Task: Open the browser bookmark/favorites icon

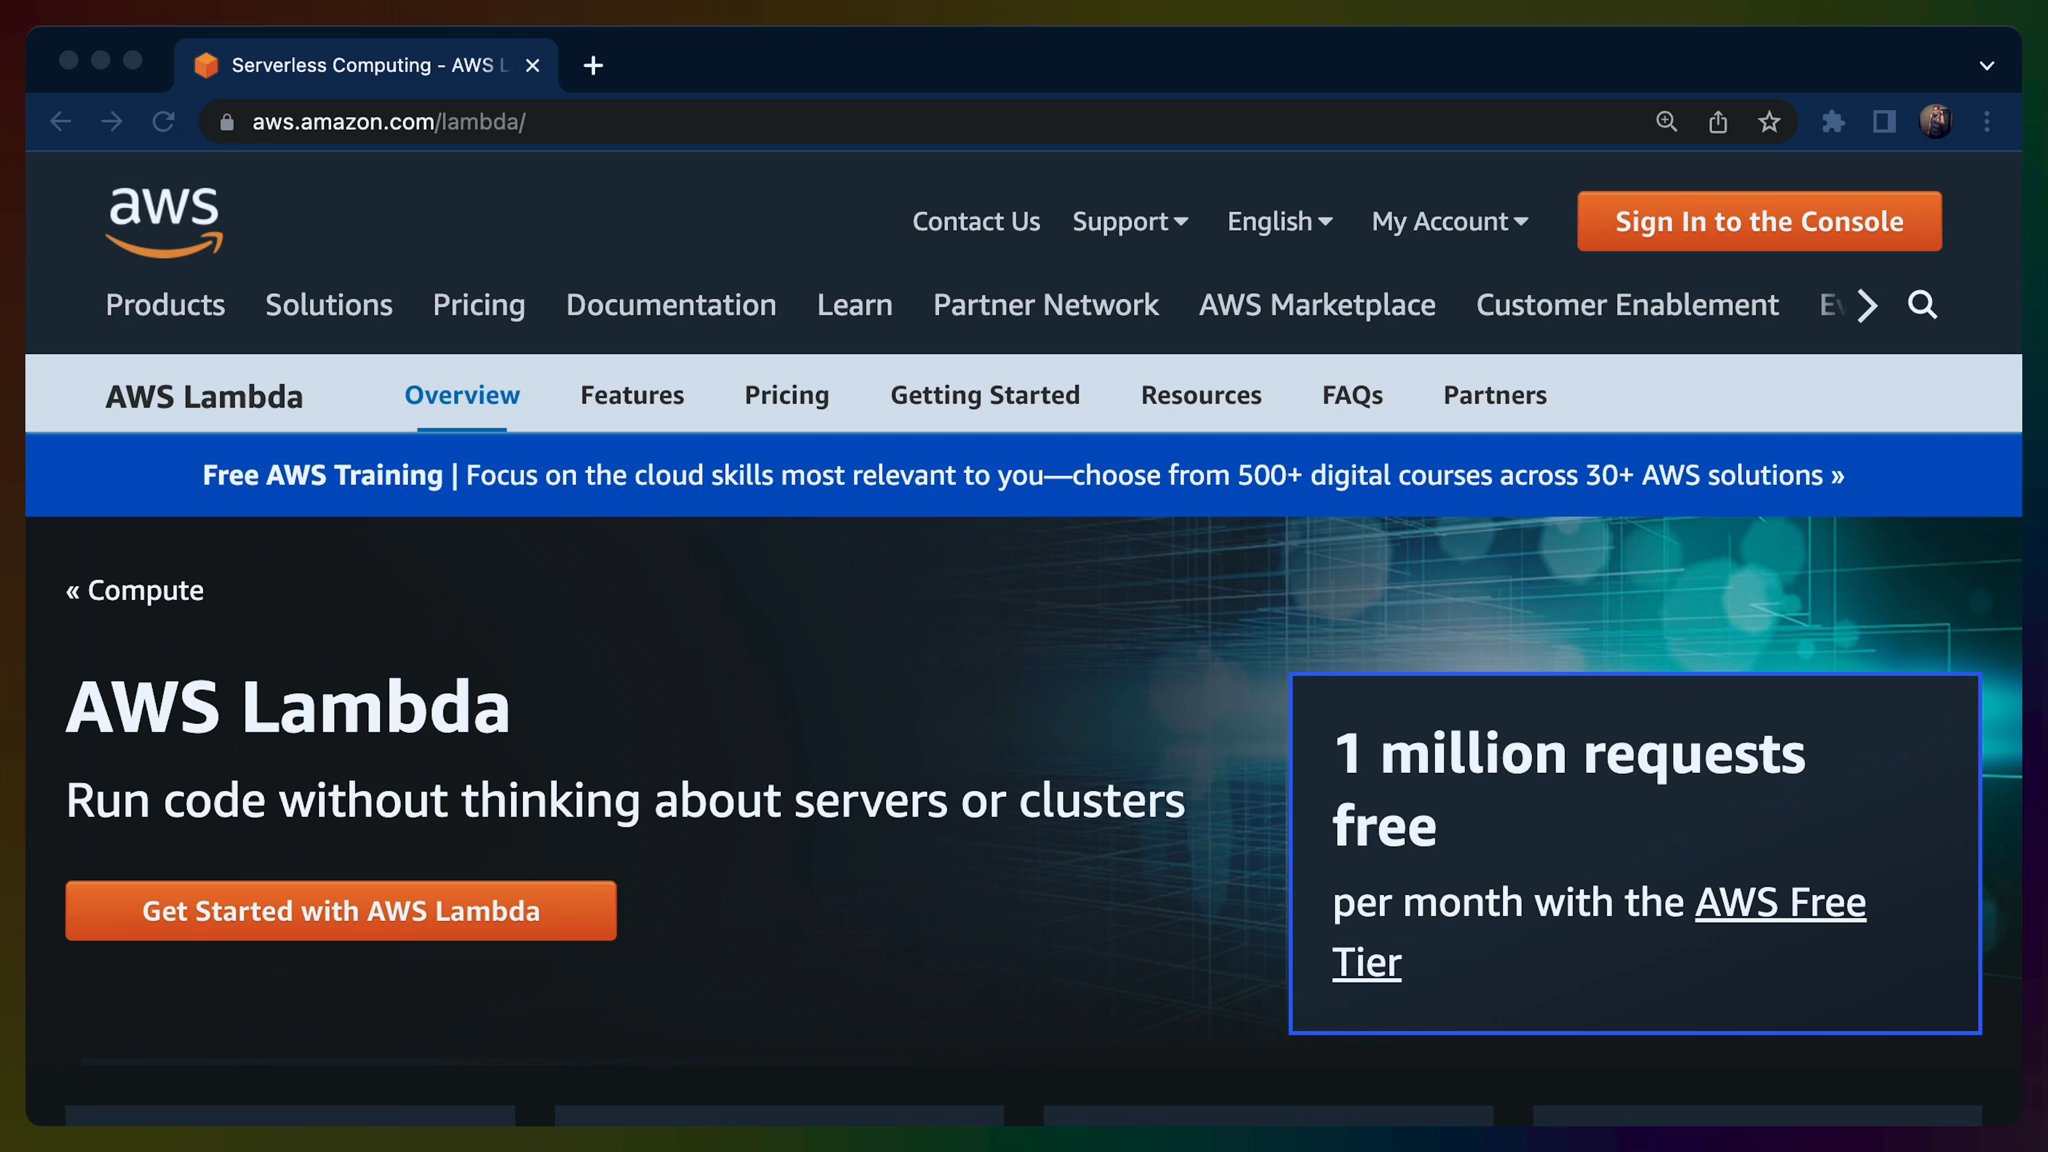Action: point(1771,121)
